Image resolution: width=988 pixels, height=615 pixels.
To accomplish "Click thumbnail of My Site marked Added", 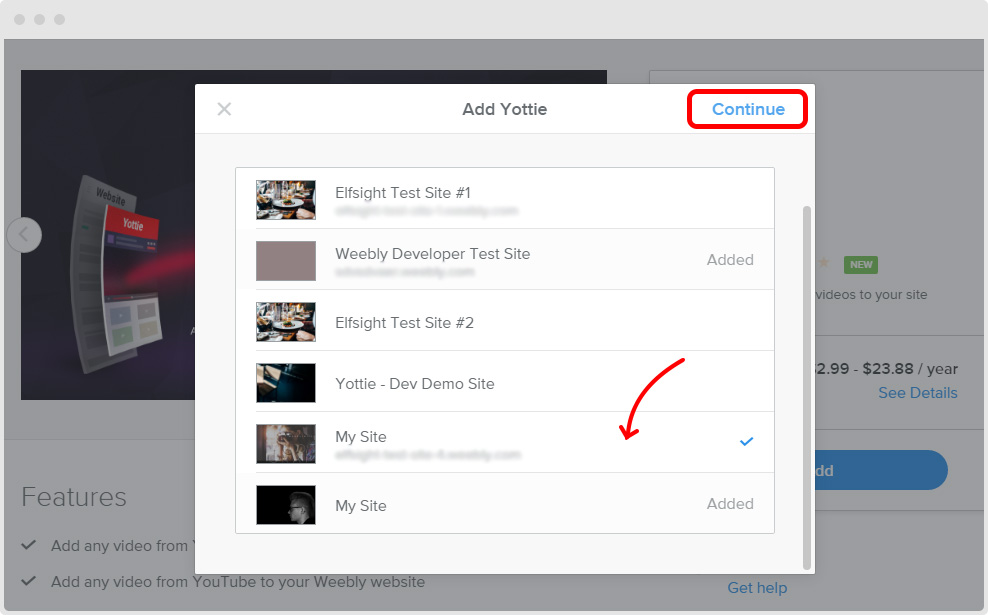I will [x=285, y=505].
